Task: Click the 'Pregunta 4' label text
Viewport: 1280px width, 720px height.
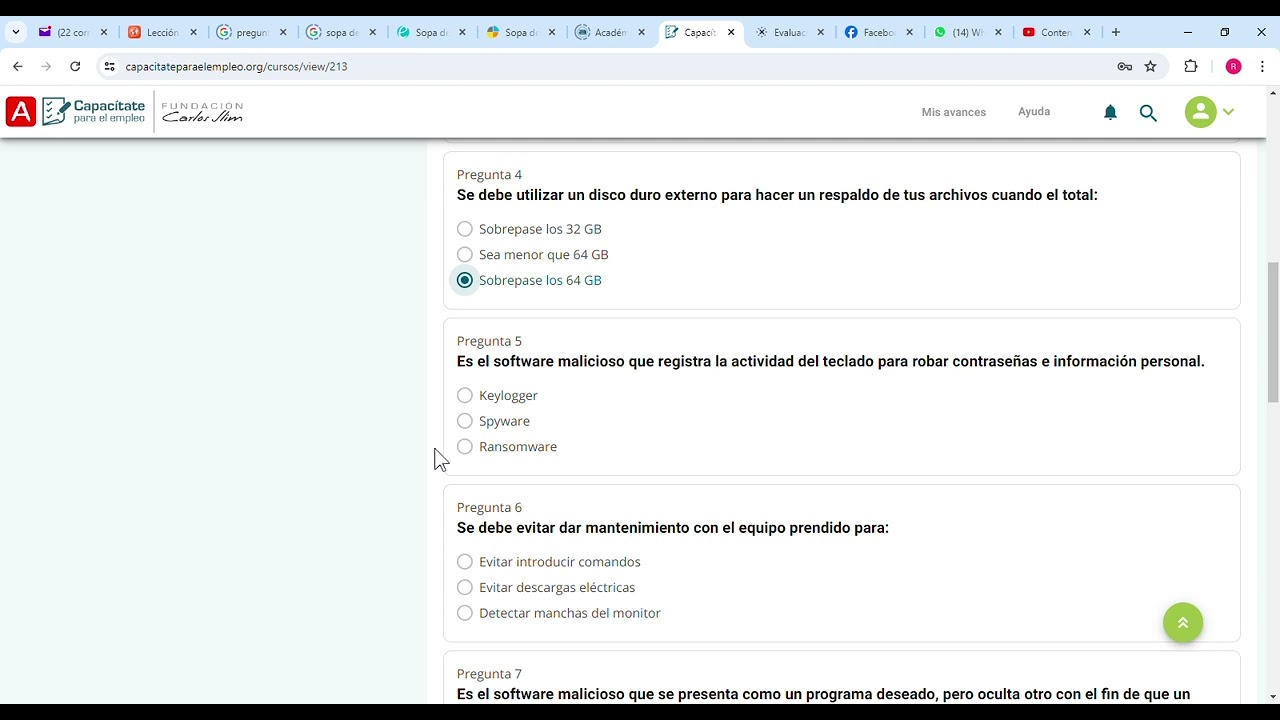Action: (x=489, y=175)
